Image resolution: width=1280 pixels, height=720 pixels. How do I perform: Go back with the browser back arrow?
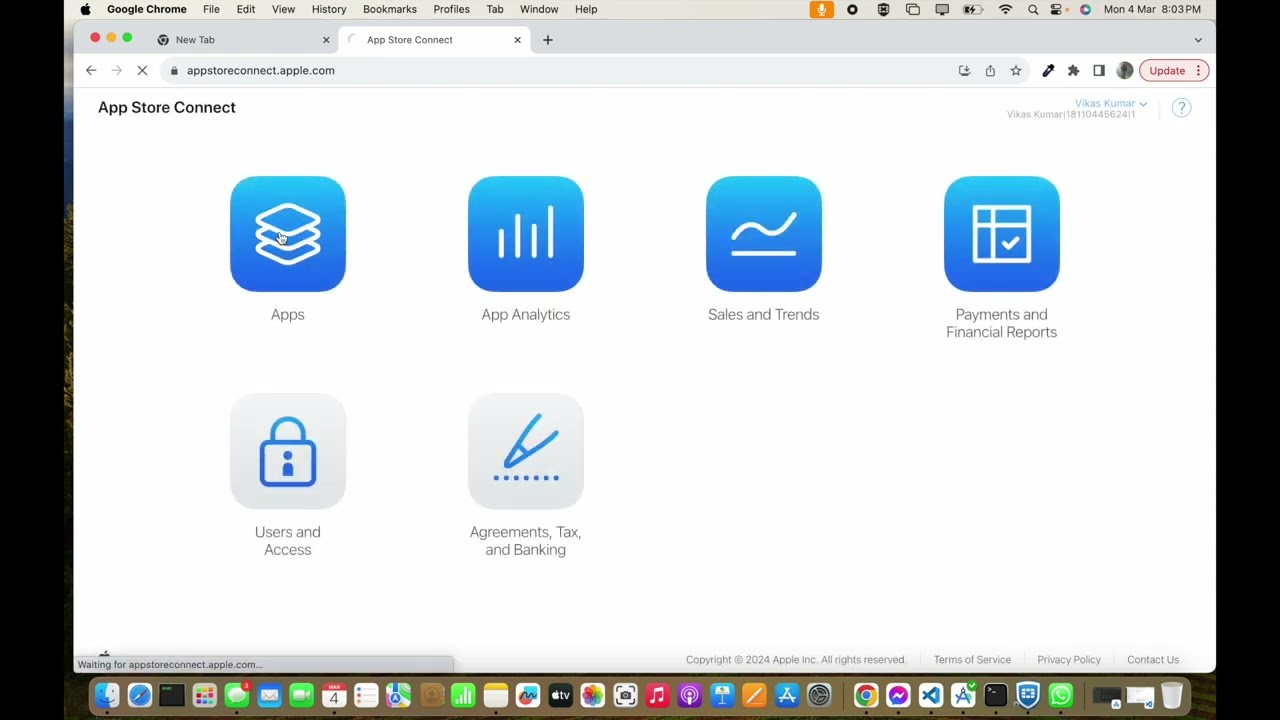pyautogui.click(x=91, y=70)
